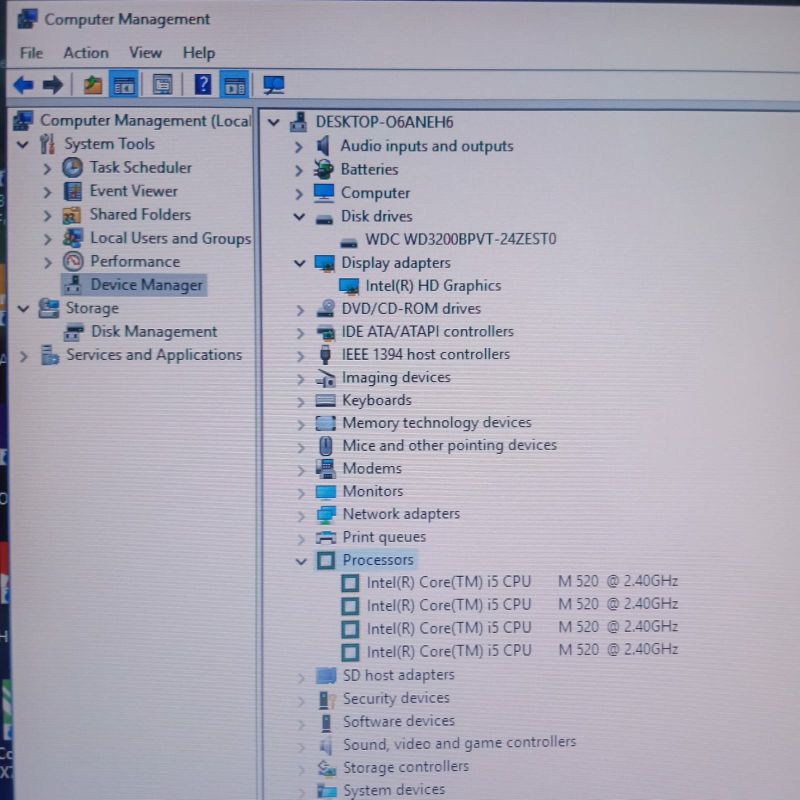800x800 pixels.
Task: Click the Properties toolbar icon
Action: [161, 84]
